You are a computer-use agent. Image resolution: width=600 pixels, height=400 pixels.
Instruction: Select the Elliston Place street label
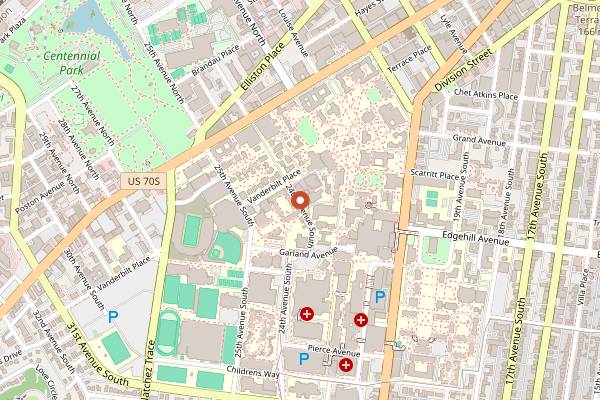[x=262, y=67]
